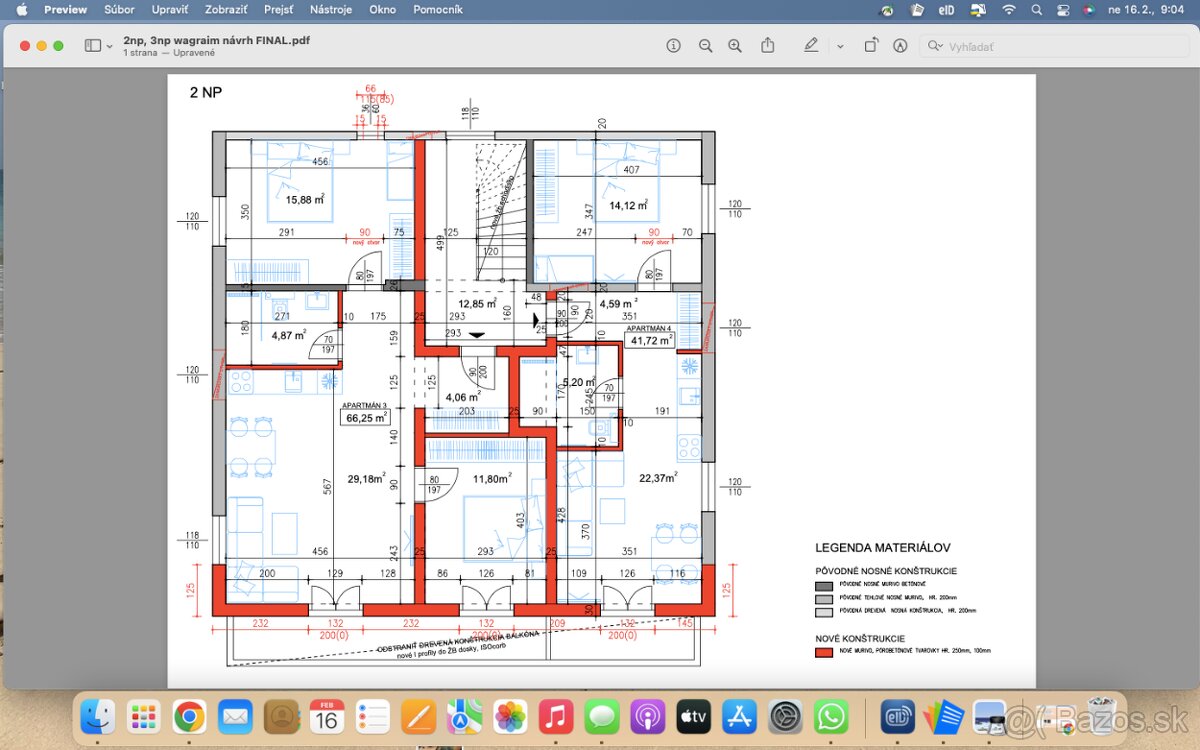This screenshot has width=1200, height=750.
Task: Rotate the floor plan page
Action: 871,45
